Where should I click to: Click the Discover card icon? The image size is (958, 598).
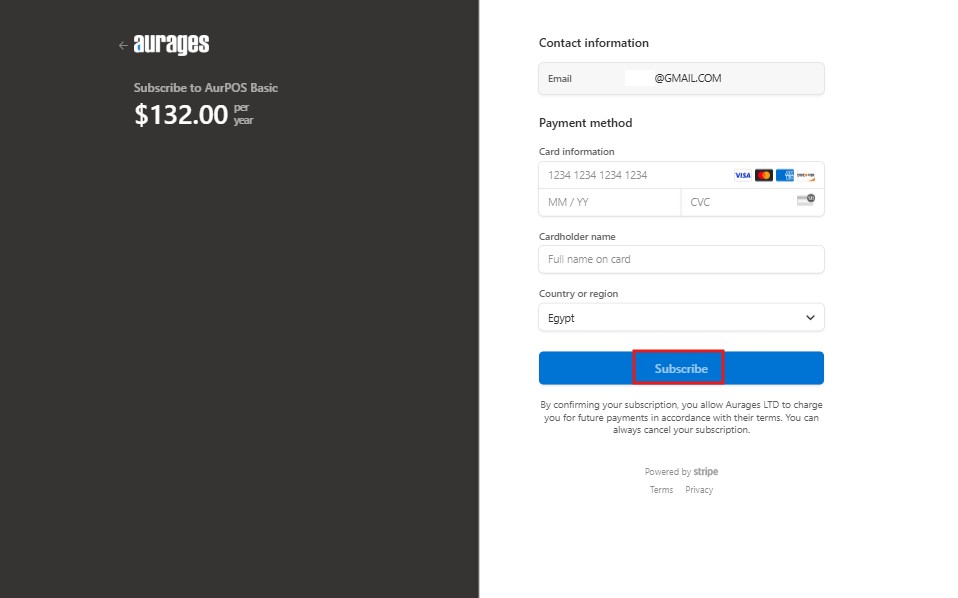click(805, 175)
